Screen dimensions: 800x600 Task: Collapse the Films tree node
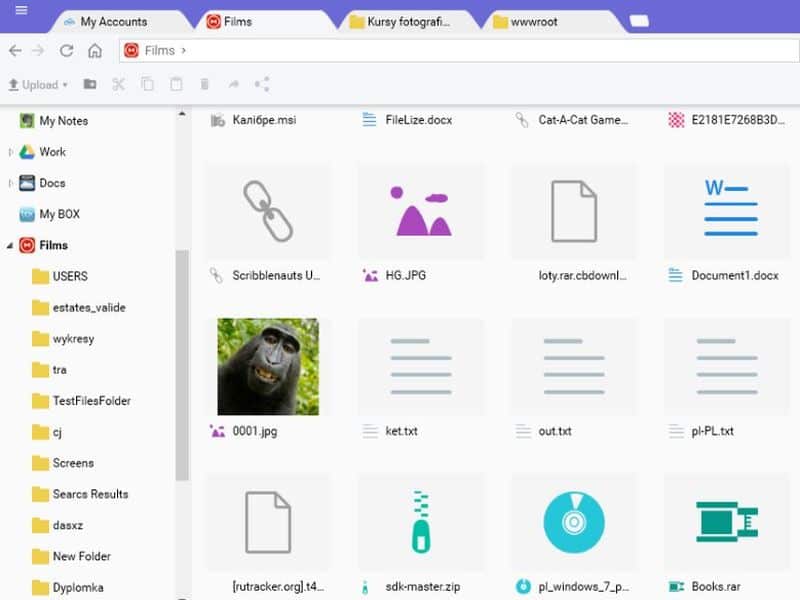point(10,245)
